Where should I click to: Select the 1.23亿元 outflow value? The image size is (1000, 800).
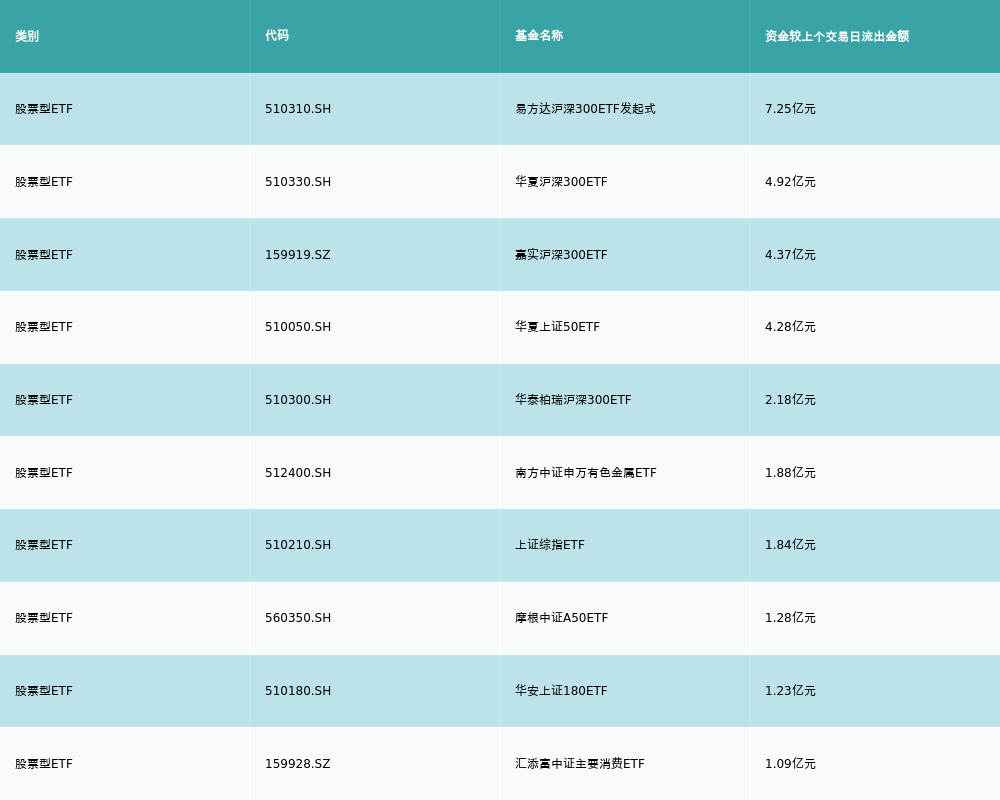[790, 691]
